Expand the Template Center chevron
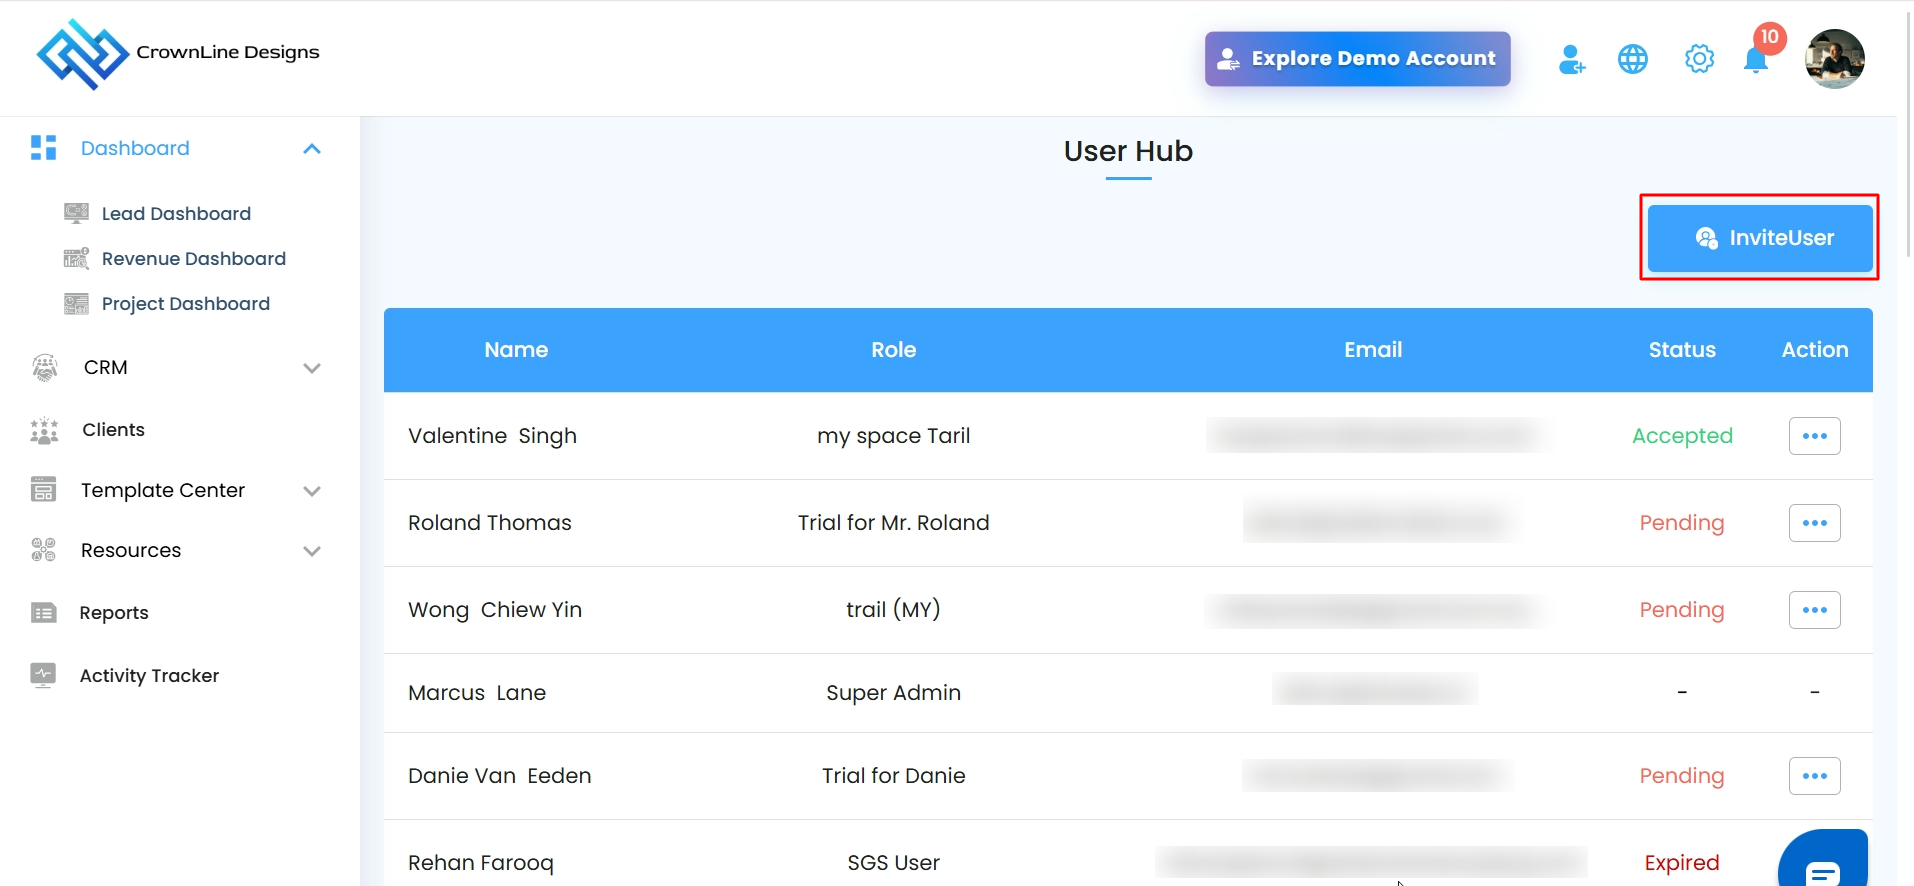Image resolution: width=1914 pixels, height=886 pixels. pos(312,491)
